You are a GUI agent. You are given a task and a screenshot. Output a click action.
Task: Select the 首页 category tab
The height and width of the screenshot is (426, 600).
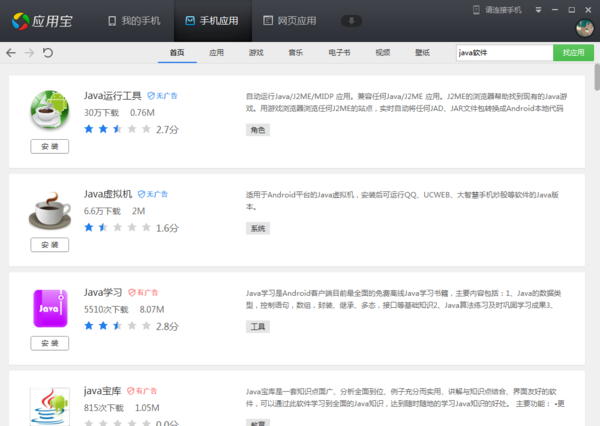point(177,53)
